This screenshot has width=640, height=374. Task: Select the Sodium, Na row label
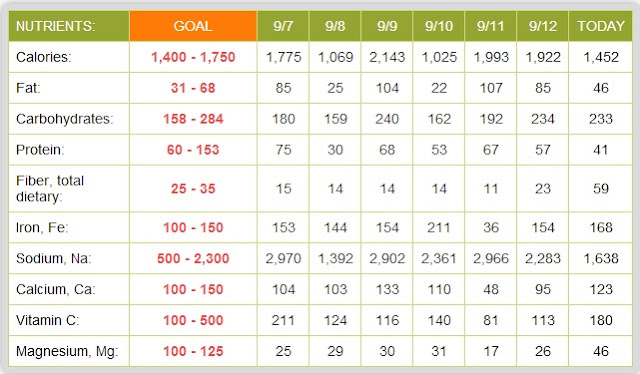coord(53,258)
